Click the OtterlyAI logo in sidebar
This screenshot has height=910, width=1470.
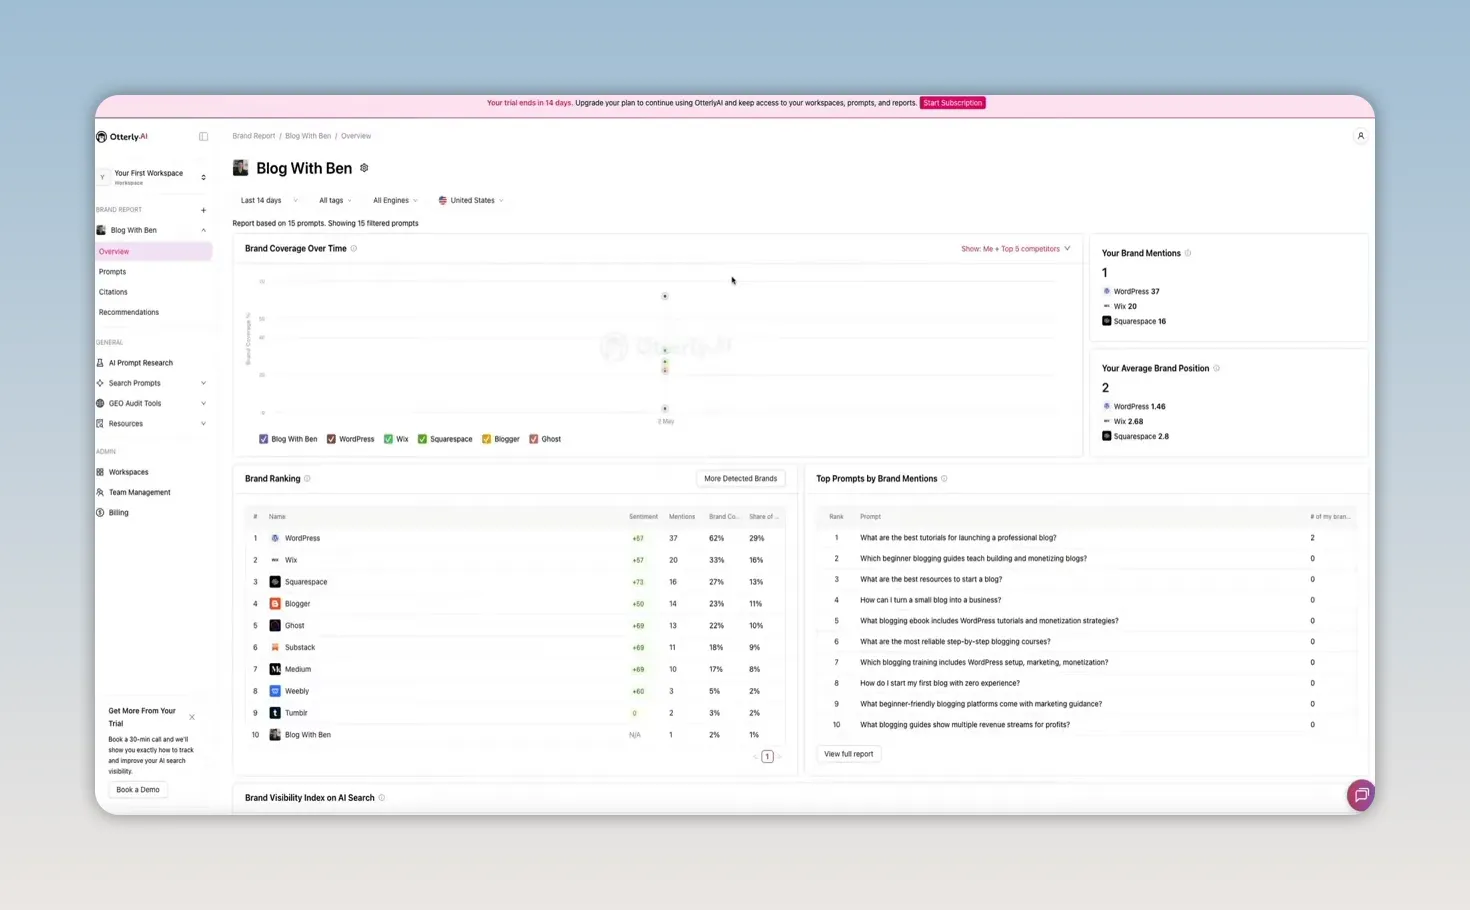[122, 137]
